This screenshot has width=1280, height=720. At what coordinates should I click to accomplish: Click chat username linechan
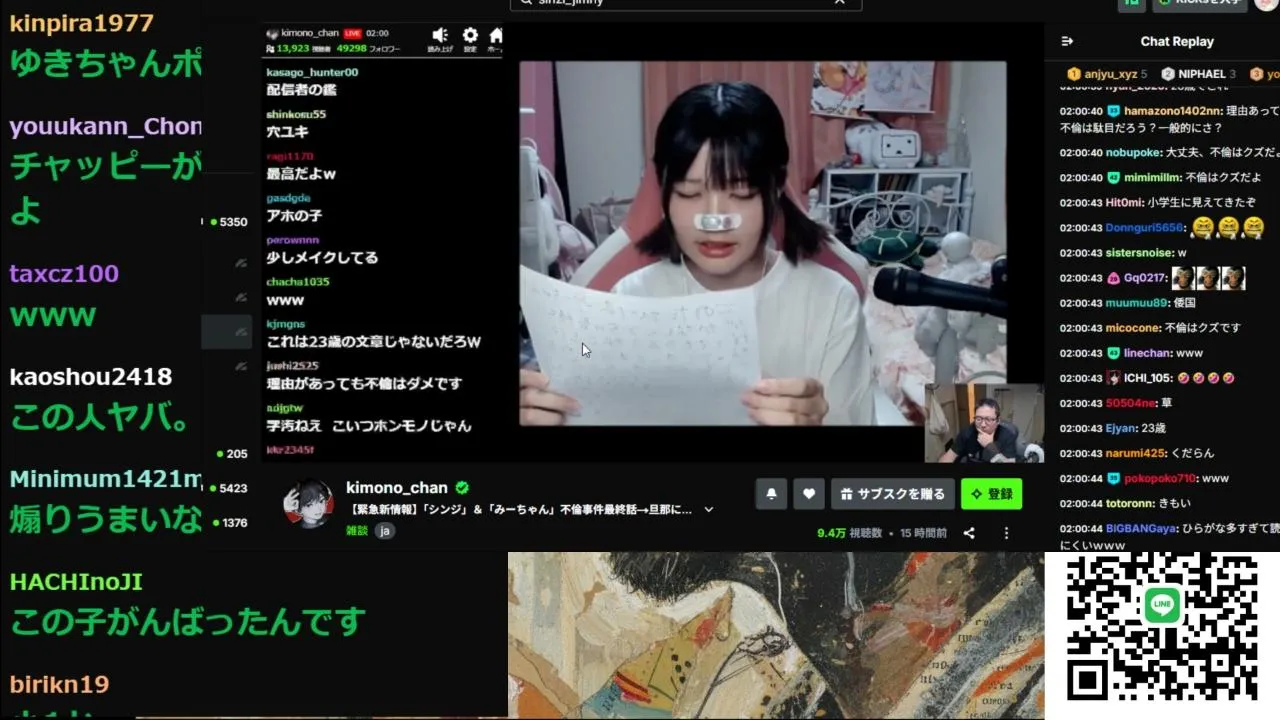click(x=1148, y=353)
